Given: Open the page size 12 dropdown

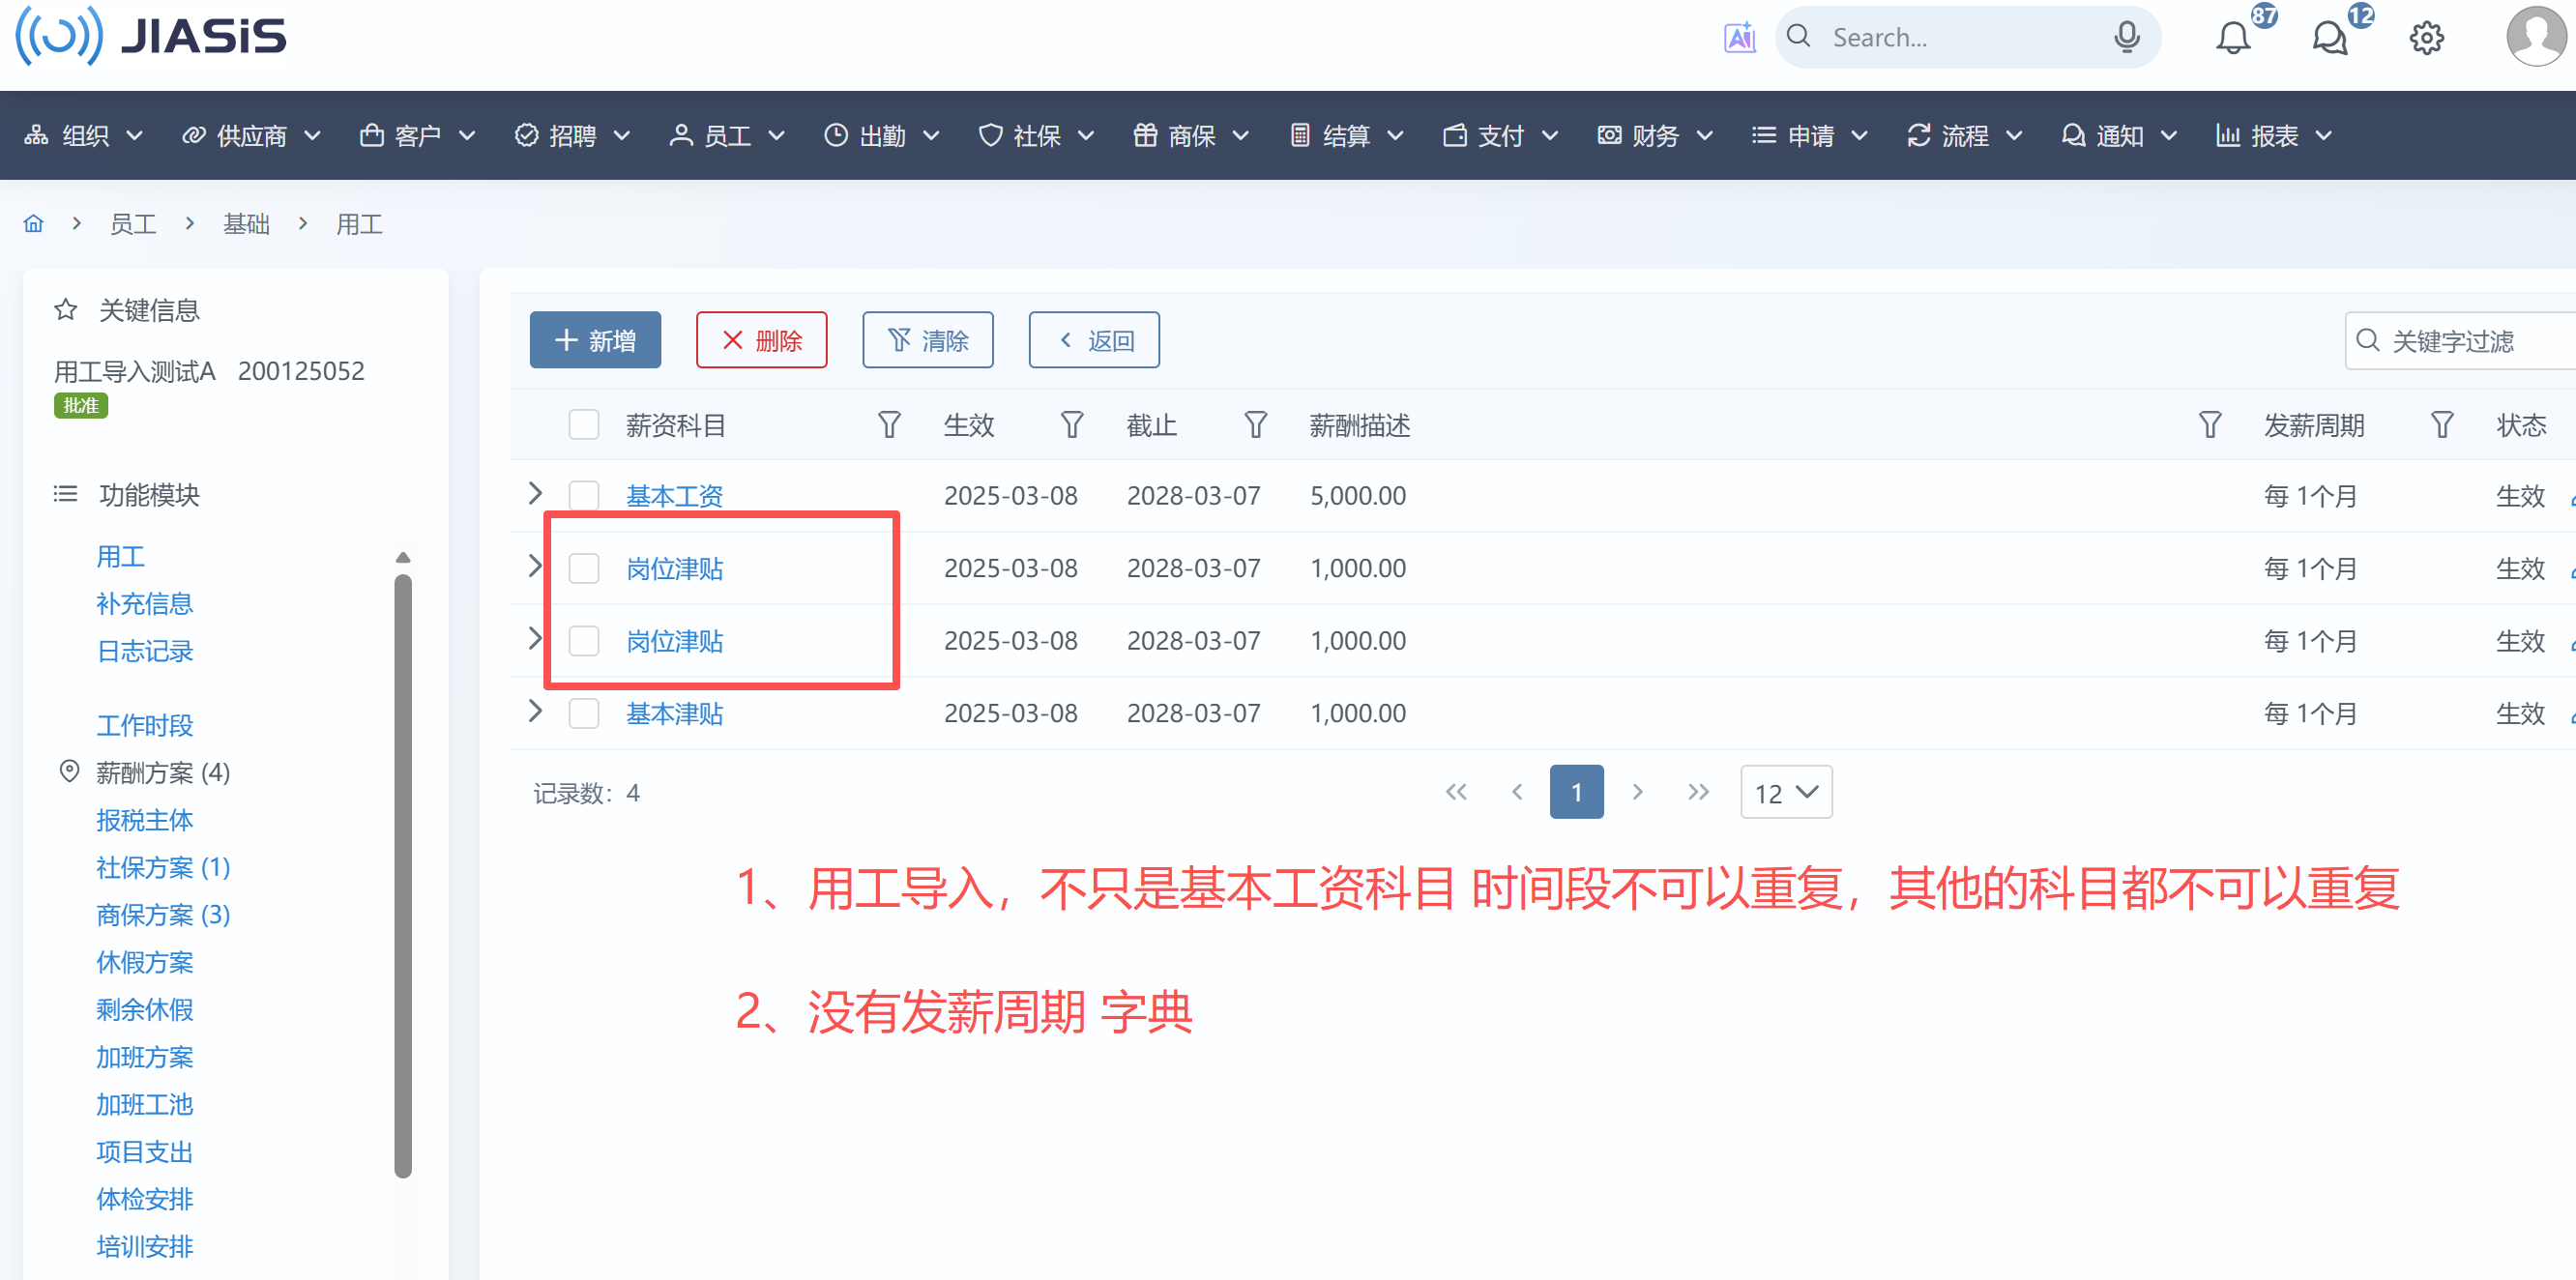Looking at the screenshot, I should (x=1785, y=793).
